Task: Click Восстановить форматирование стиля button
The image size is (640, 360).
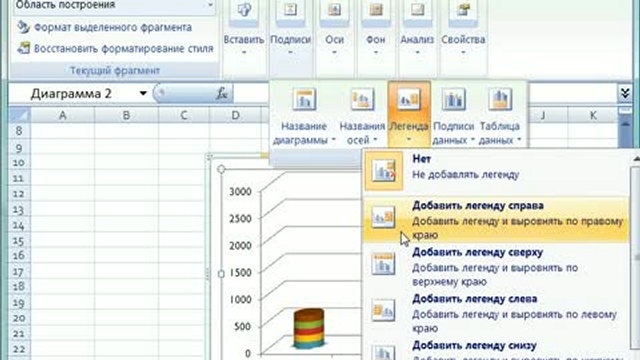Action: (x=116, y=48)
